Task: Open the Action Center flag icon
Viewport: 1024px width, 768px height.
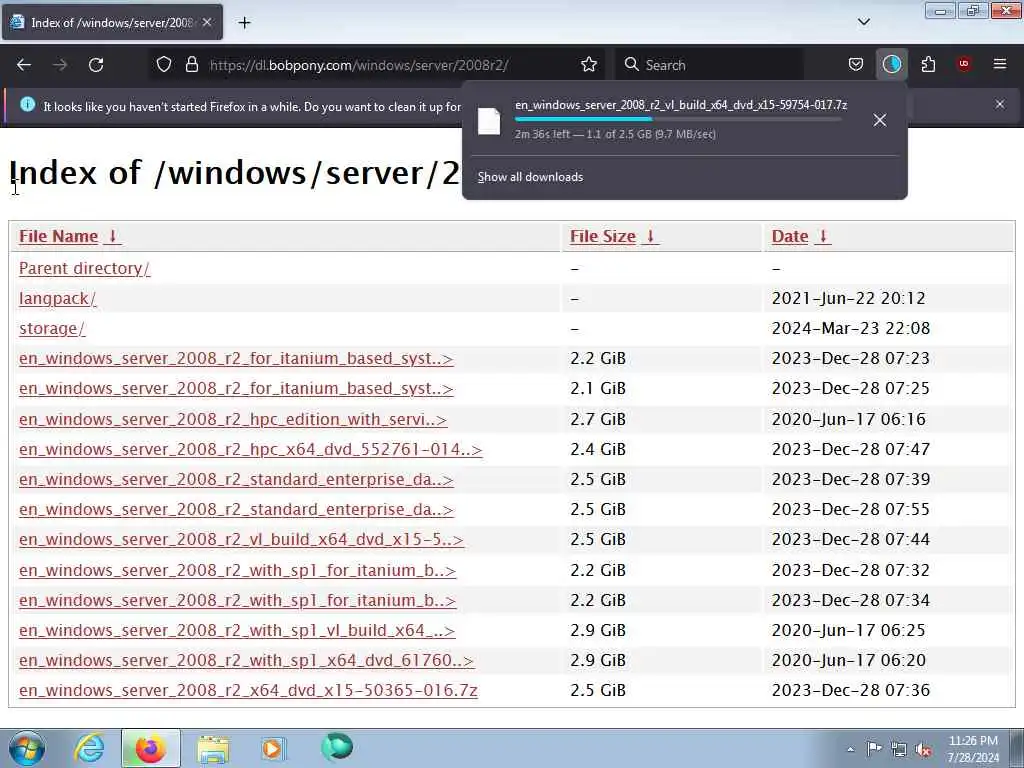Action: click(874, 749)
